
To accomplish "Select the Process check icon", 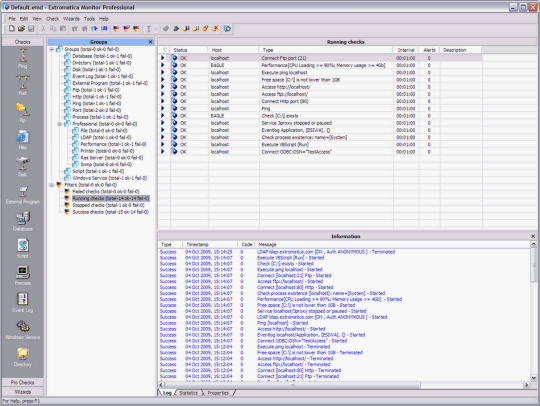I will [x=23, y=272].
